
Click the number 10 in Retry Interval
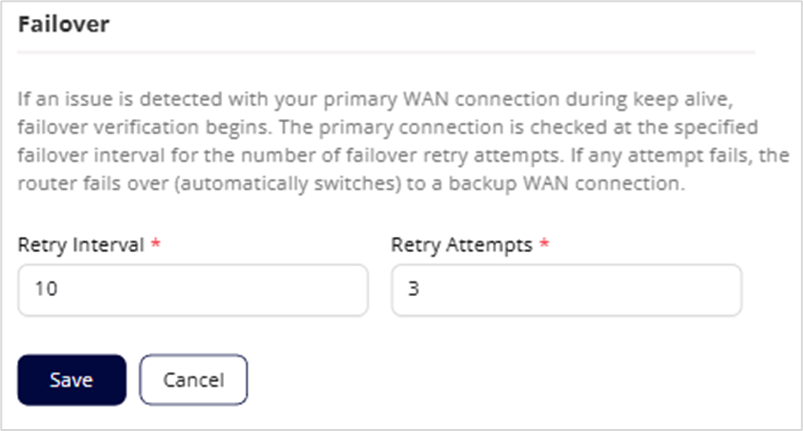point(44,290)
